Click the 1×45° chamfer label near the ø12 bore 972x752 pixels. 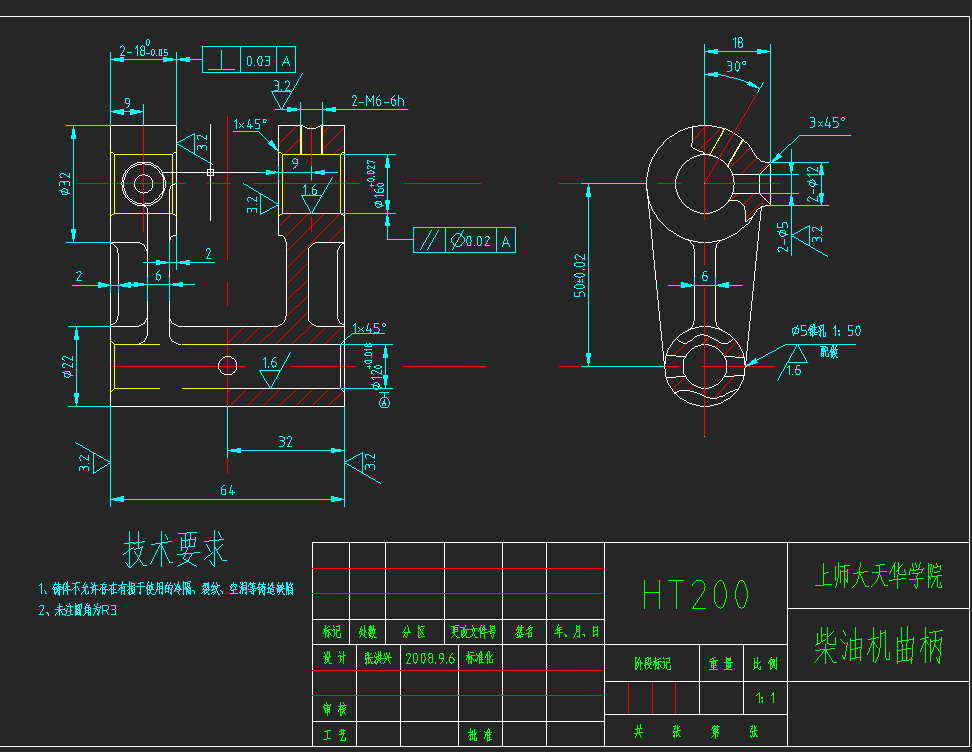[x=369, y=327]
